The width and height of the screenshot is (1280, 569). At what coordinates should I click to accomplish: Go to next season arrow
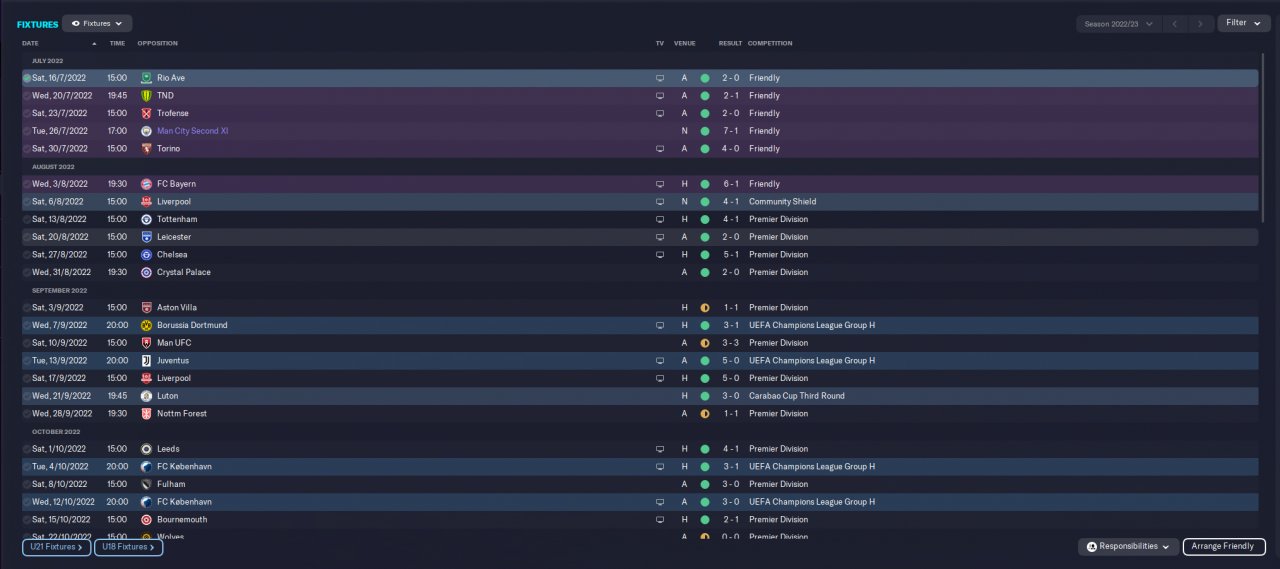[1201, 23]
